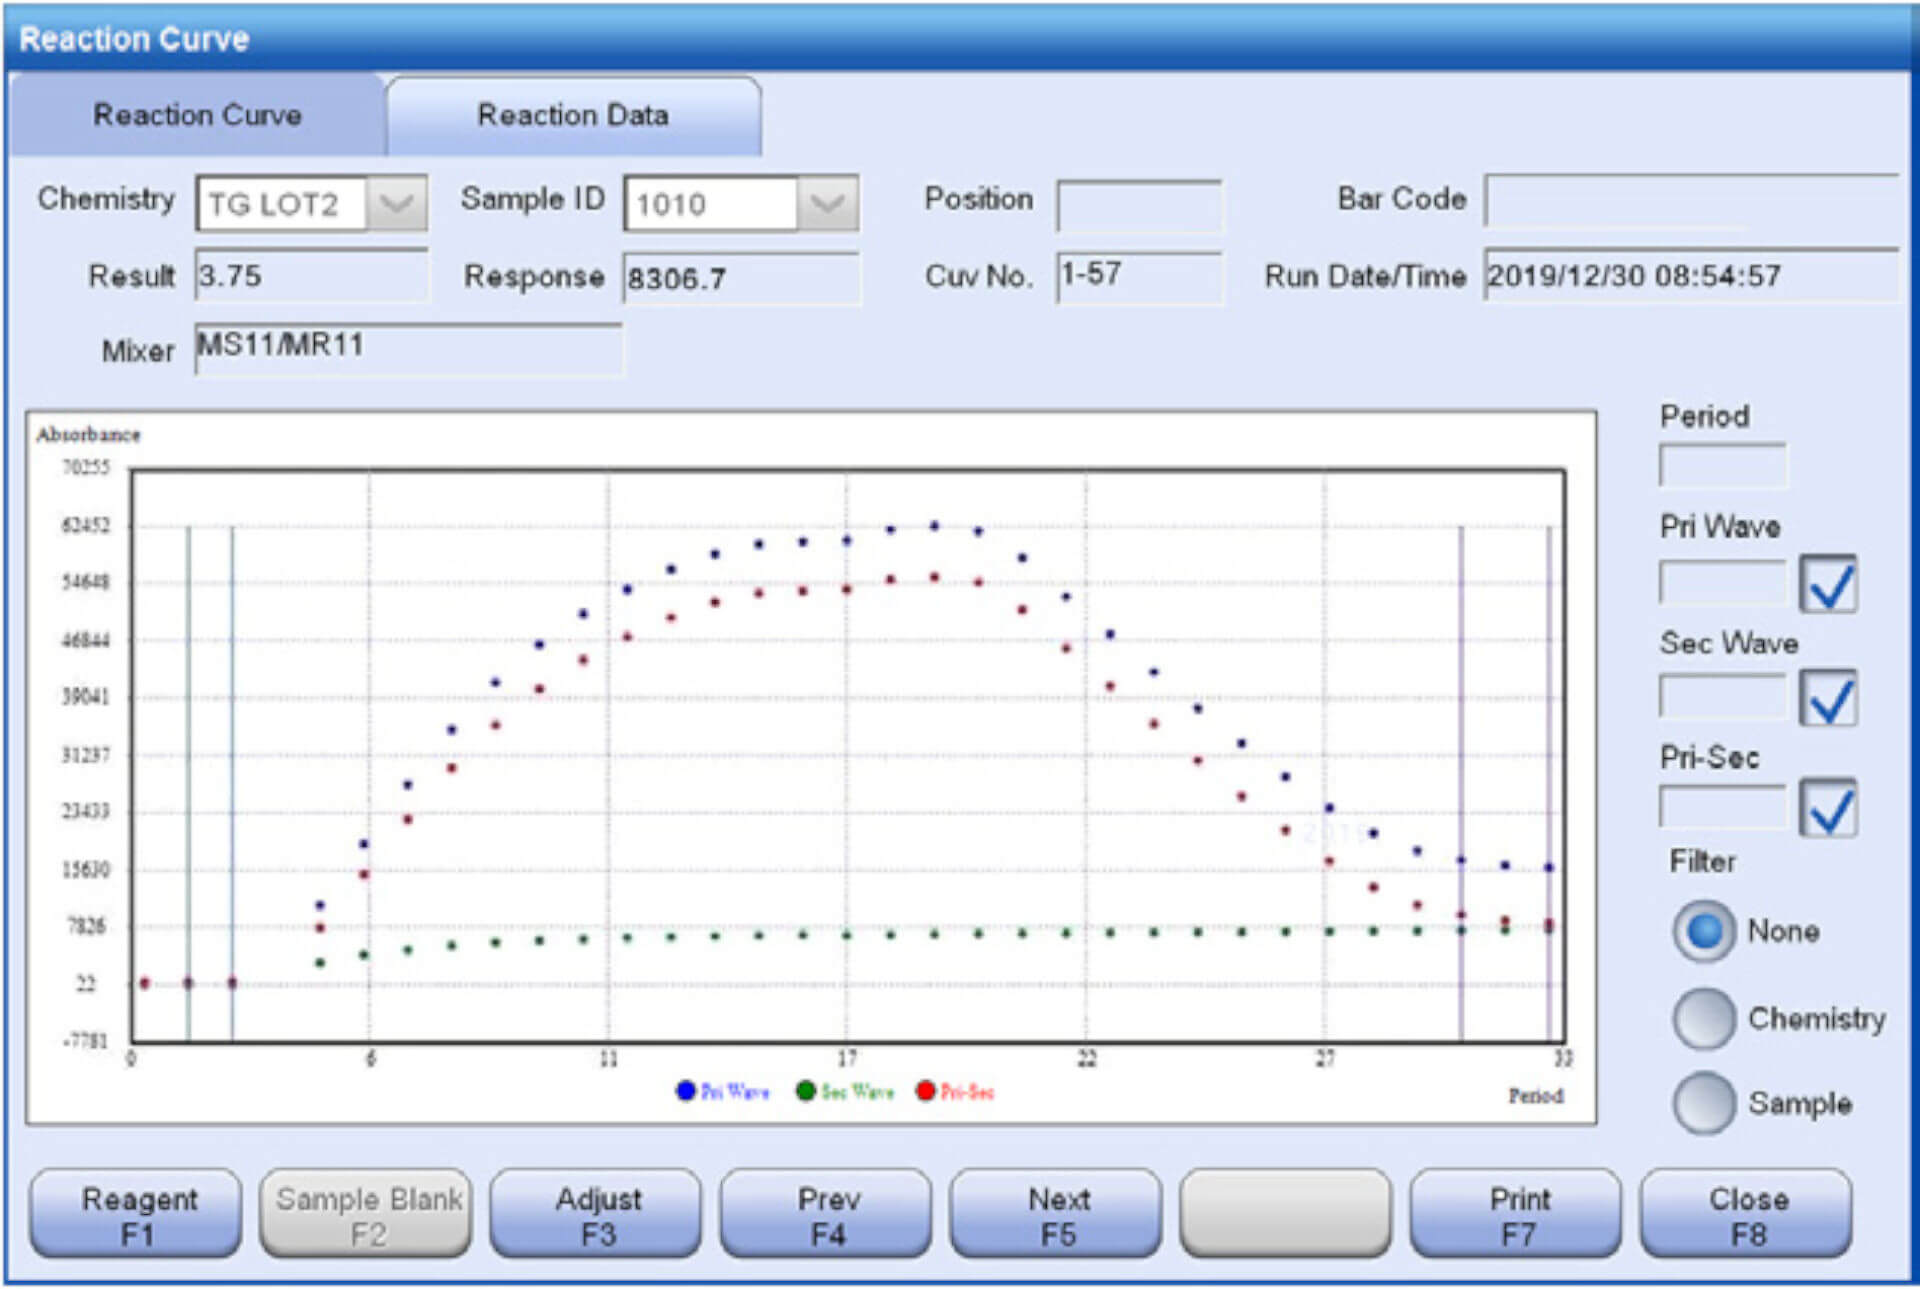Click the Period input field

[1722, 466]
